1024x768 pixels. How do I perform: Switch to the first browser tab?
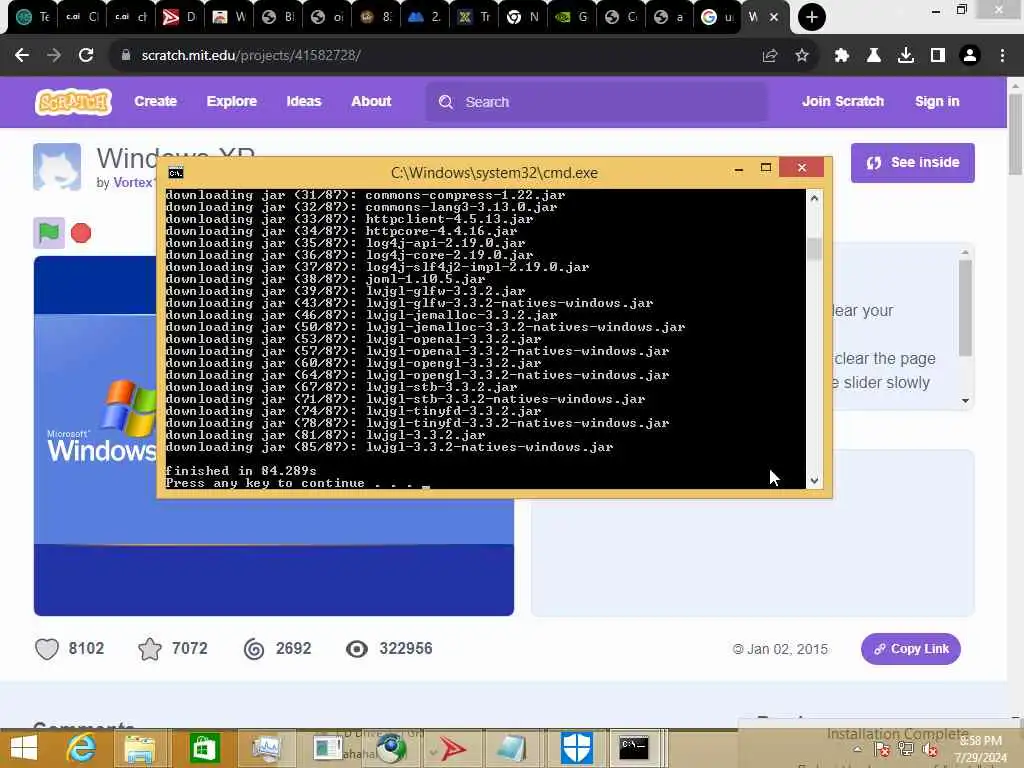click(31, 17)
